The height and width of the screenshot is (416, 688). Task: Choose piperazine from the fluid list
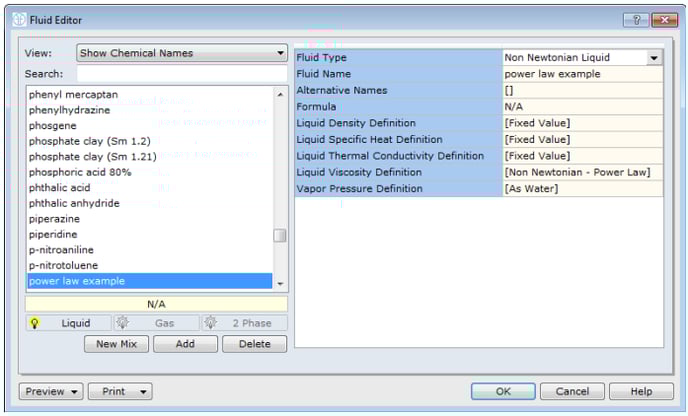point(55,218)
